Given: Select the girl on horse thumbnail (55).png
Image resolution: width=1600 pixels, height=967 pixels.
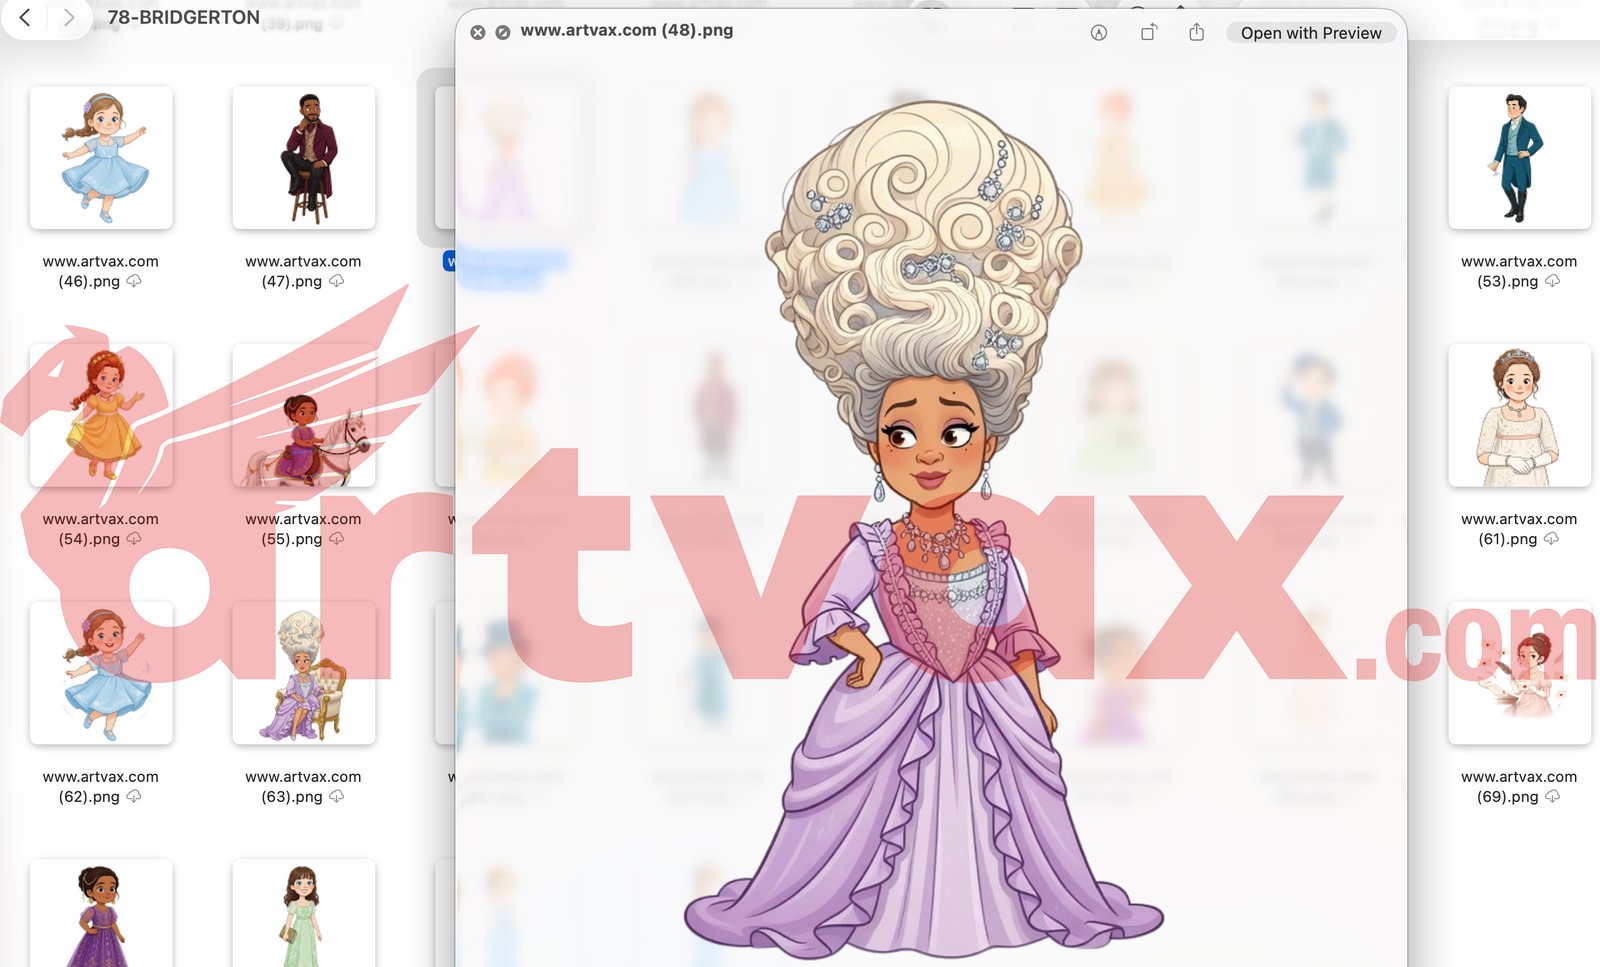Looking at the screenshot, I should coord(303,416).
